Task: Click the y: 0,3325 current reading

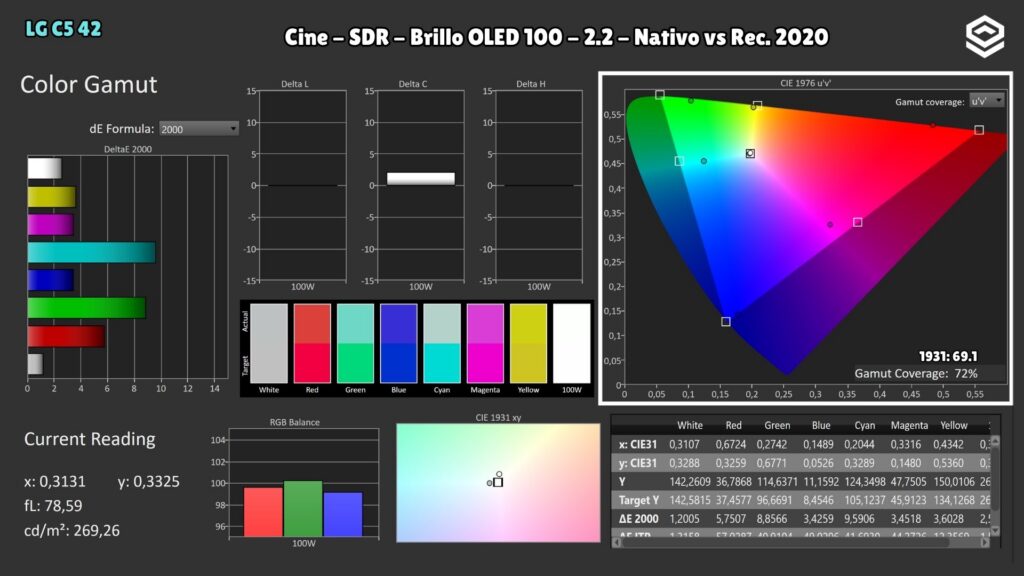Action: (148, 481)
